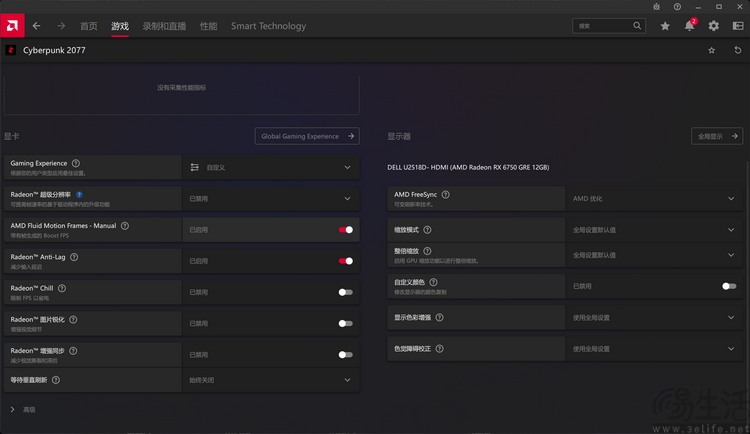Click the search magnifier icon
The image size is (750, 434).
tap(637, 26)
